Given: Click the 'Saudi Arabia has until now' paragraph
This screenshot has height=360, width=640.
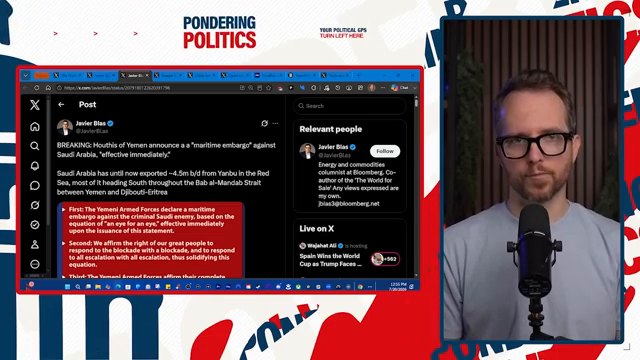Looking at the screenshot, I should tap(163, 183).
